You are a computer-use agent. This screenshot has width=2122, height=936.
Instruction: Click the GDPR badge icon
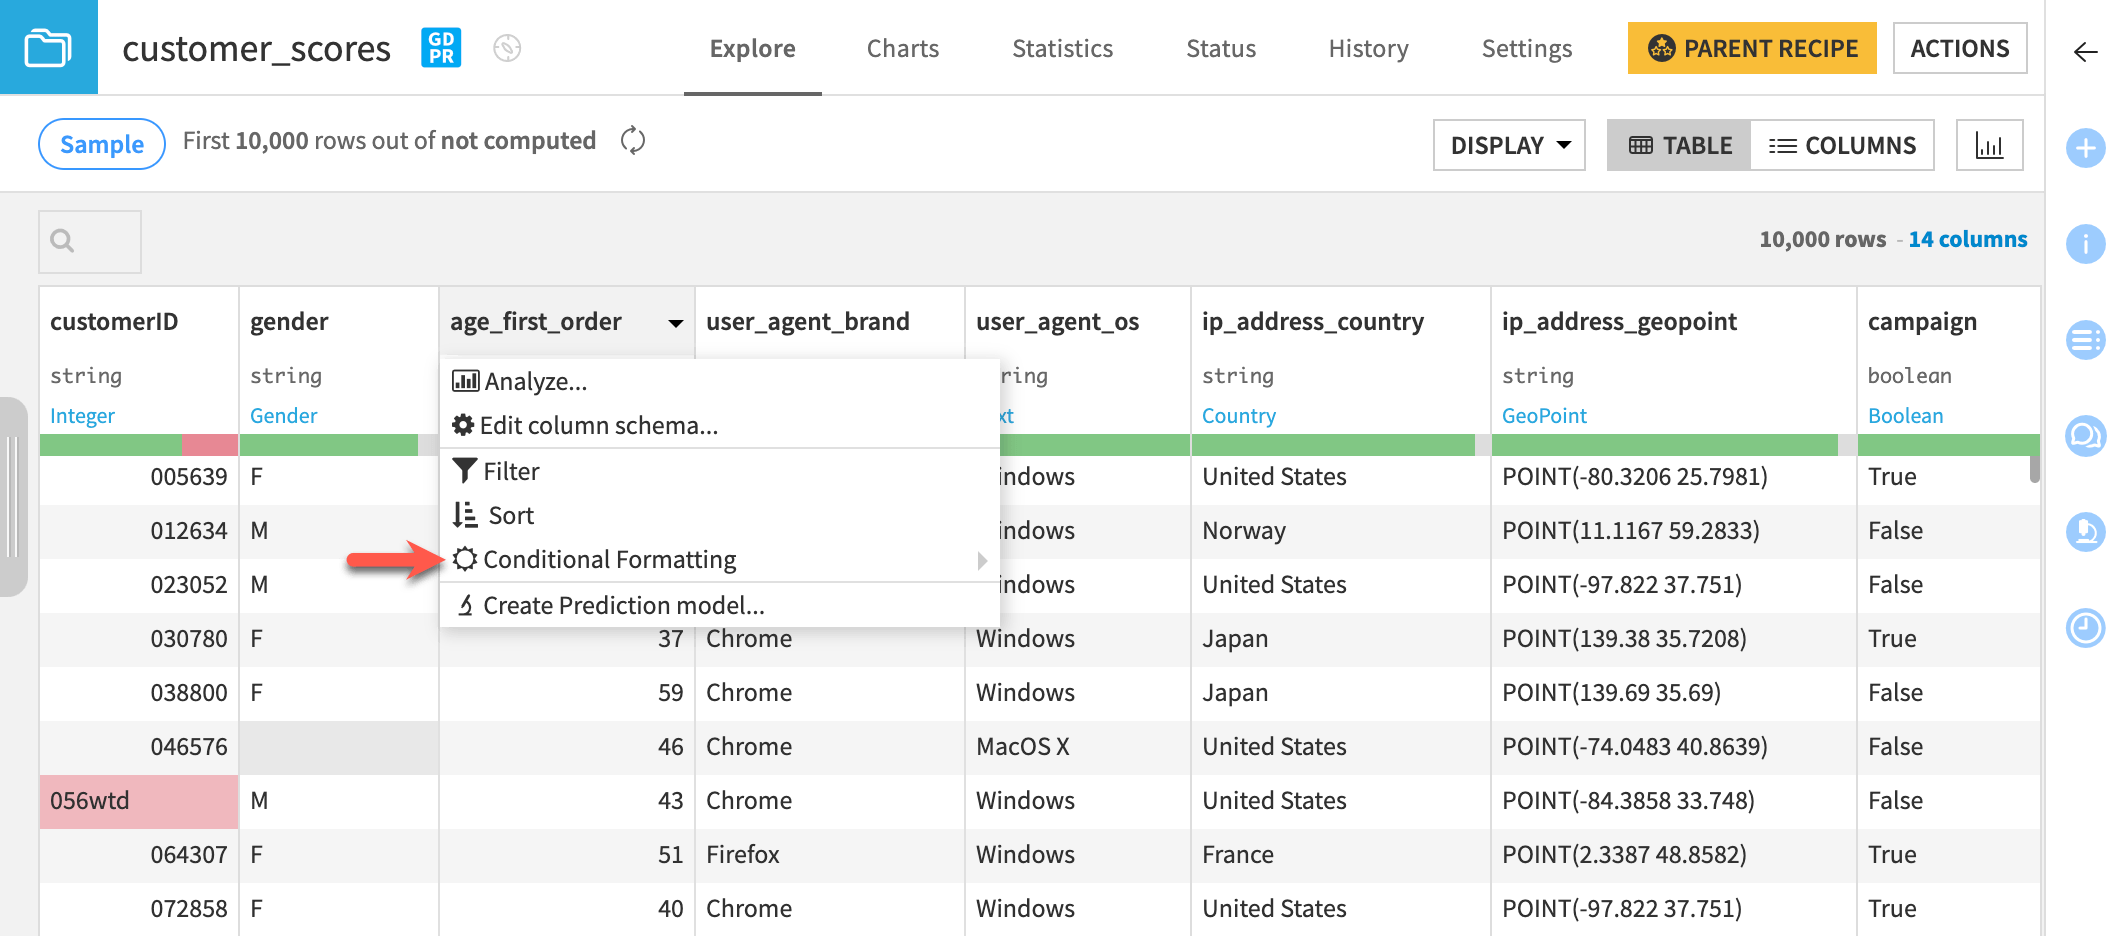pyautogui.click(x=441, y=48)
